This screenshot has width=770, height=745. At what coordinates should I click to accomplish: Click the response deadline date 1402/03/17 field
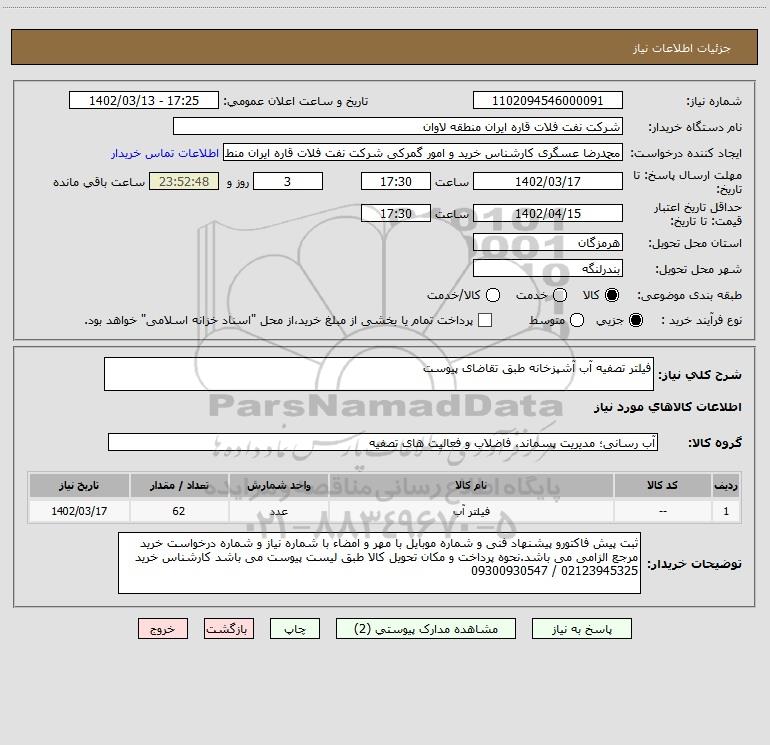click(x=548, y=182)
